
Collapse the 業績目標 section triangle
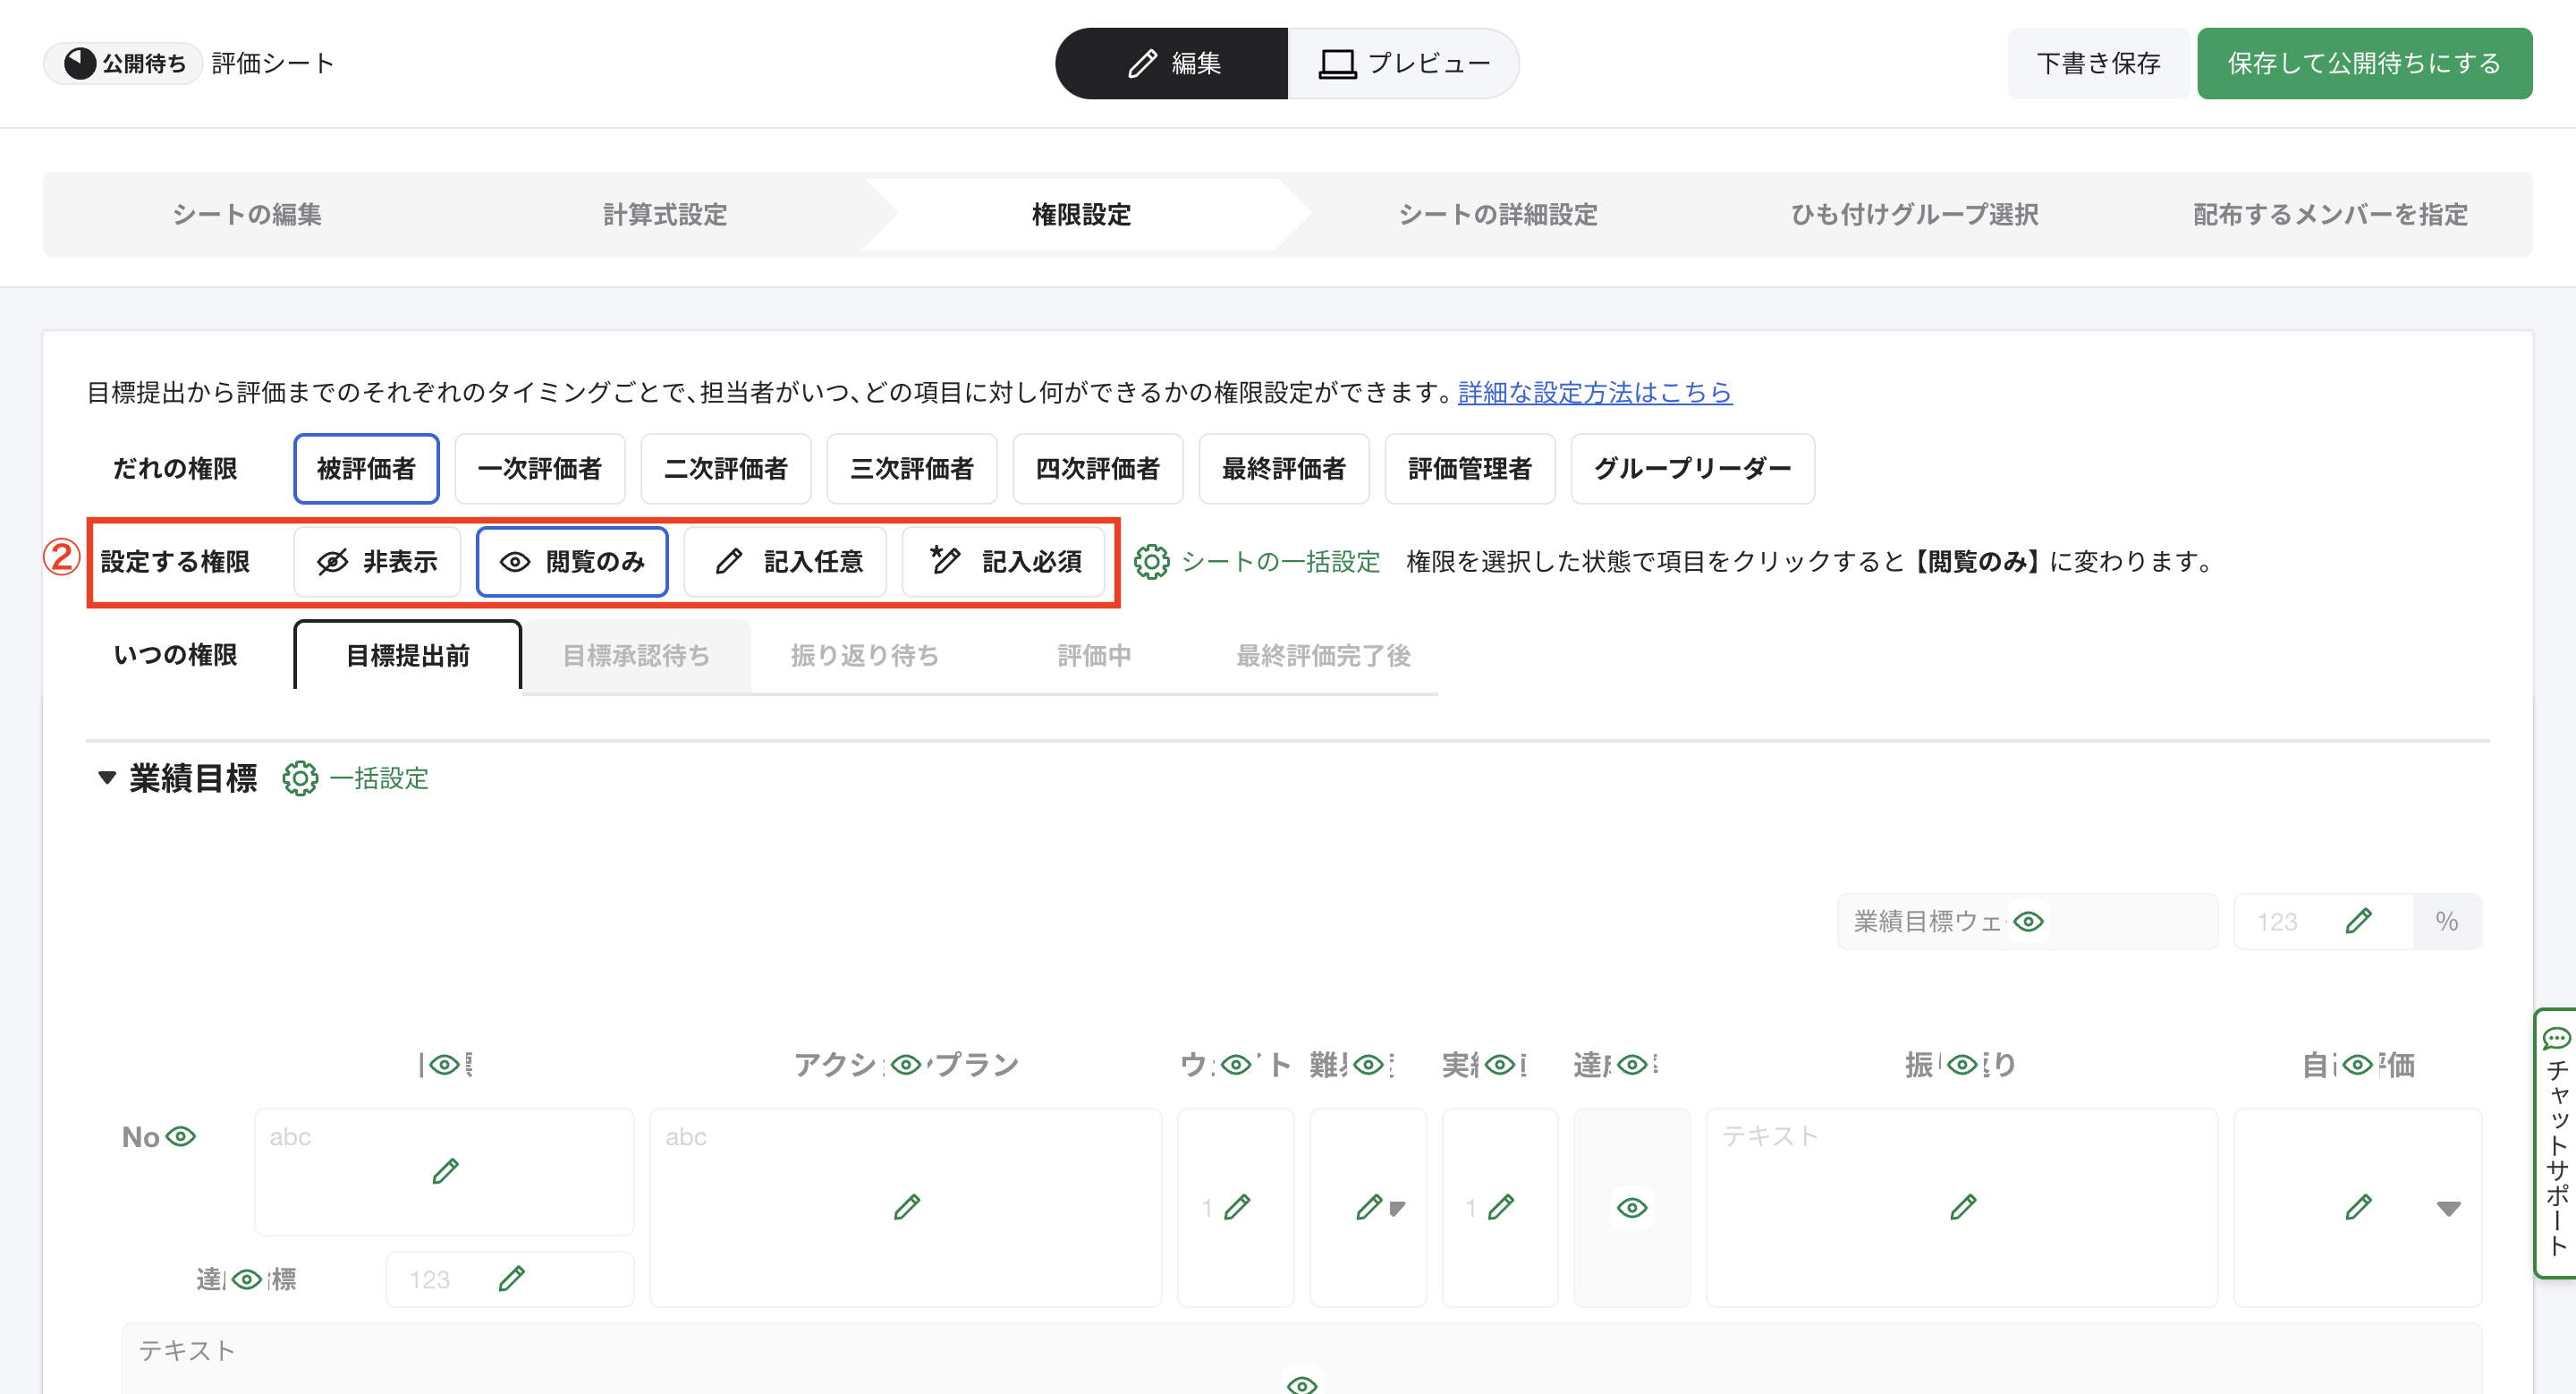pos(106,778)
